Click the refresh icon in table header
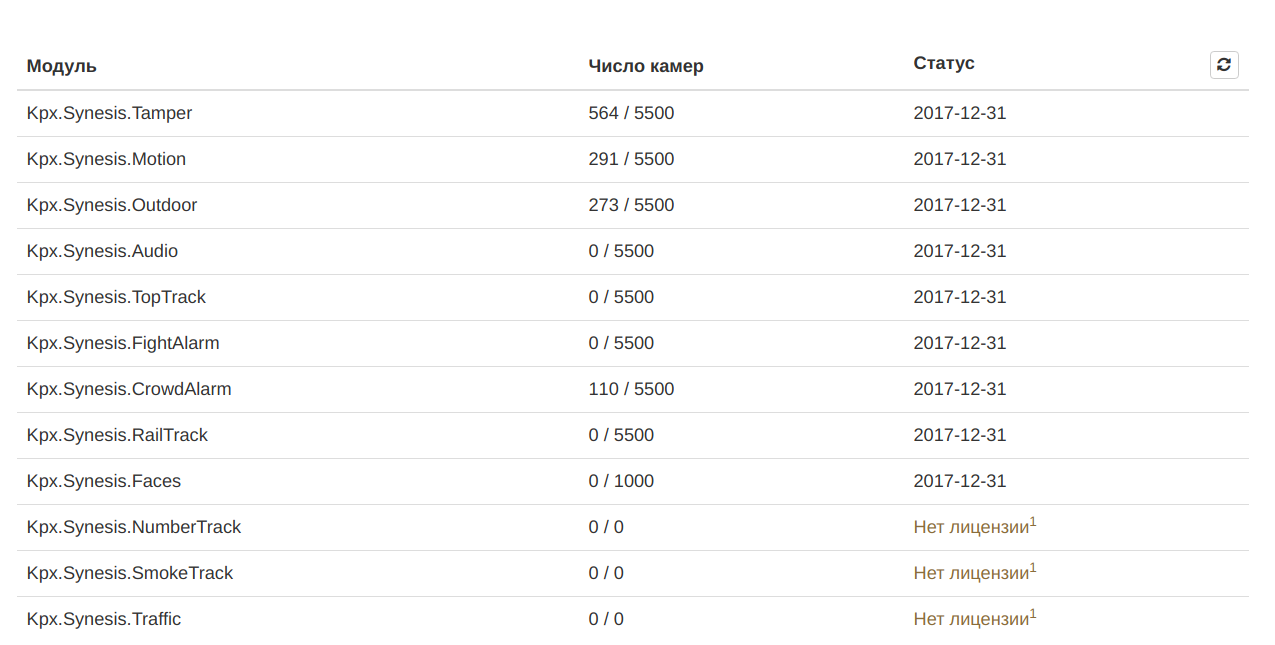1275x645 pixels. click(x=1224, y=65)
